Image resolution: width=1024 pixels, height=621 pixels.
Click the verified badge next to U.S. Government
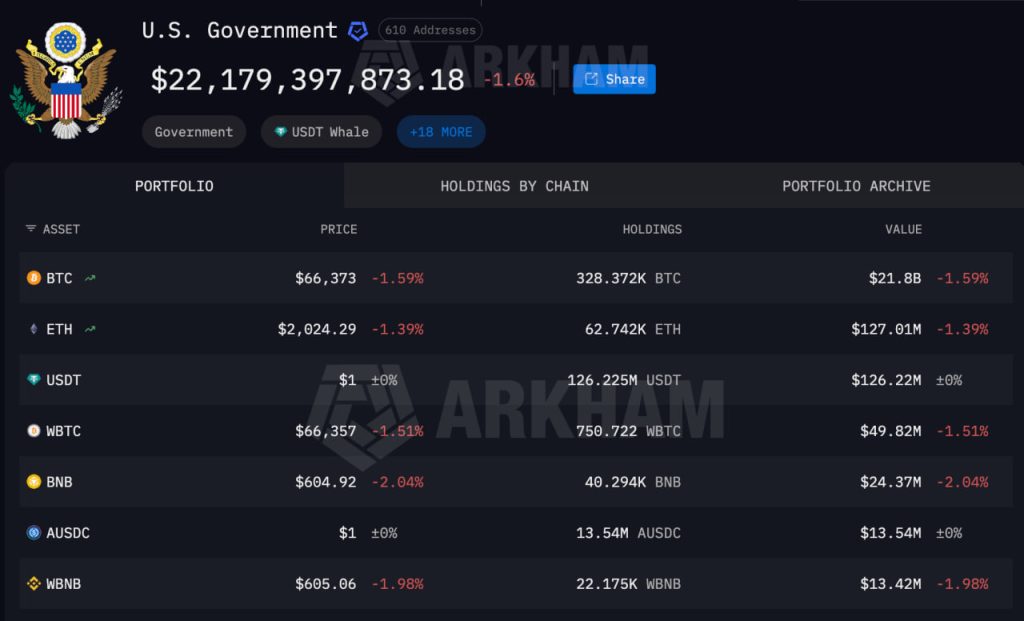coord(358,30)
